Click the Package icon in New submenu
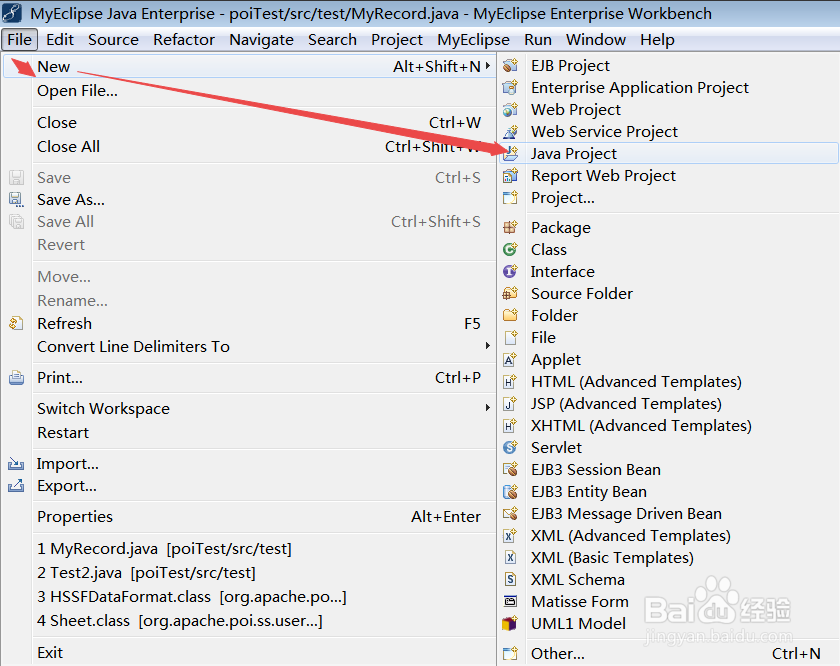 [511, 228]
